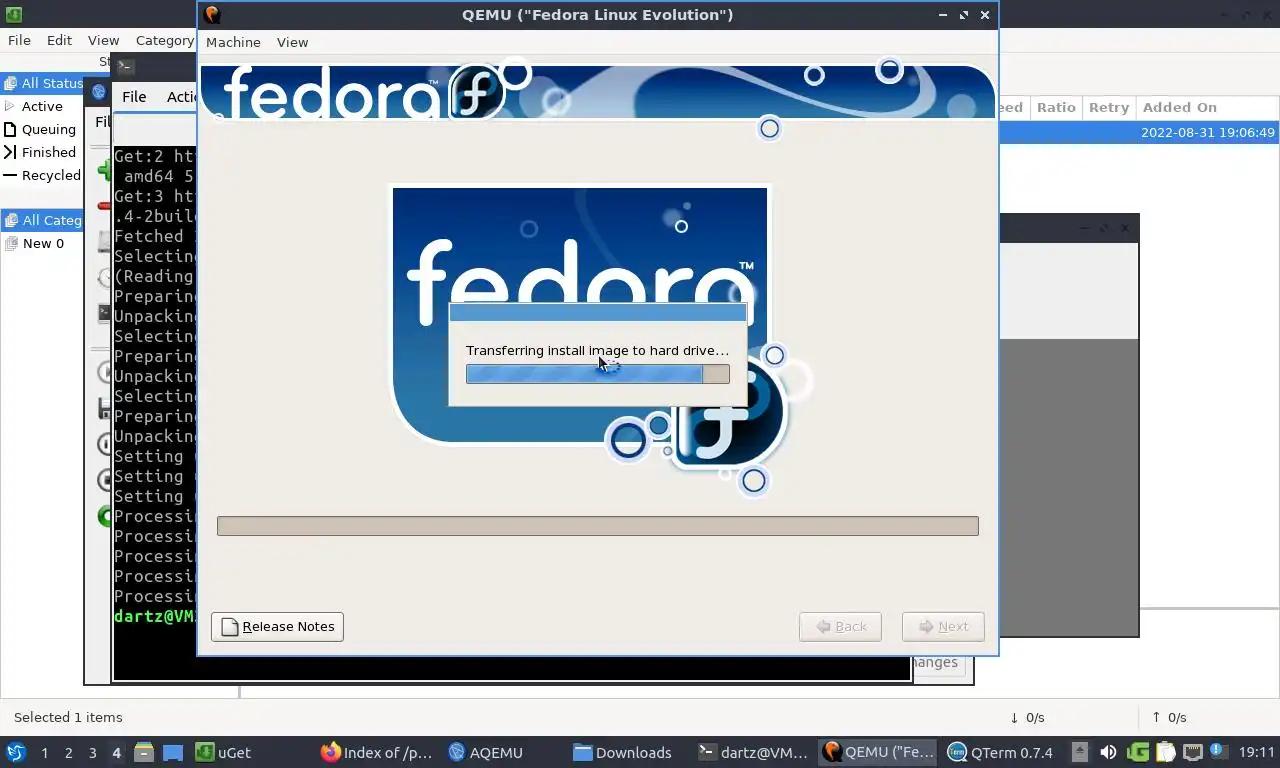Click the AQEMU window titlebar icon
Viewport: 1280px width, 768px height.
98,92
